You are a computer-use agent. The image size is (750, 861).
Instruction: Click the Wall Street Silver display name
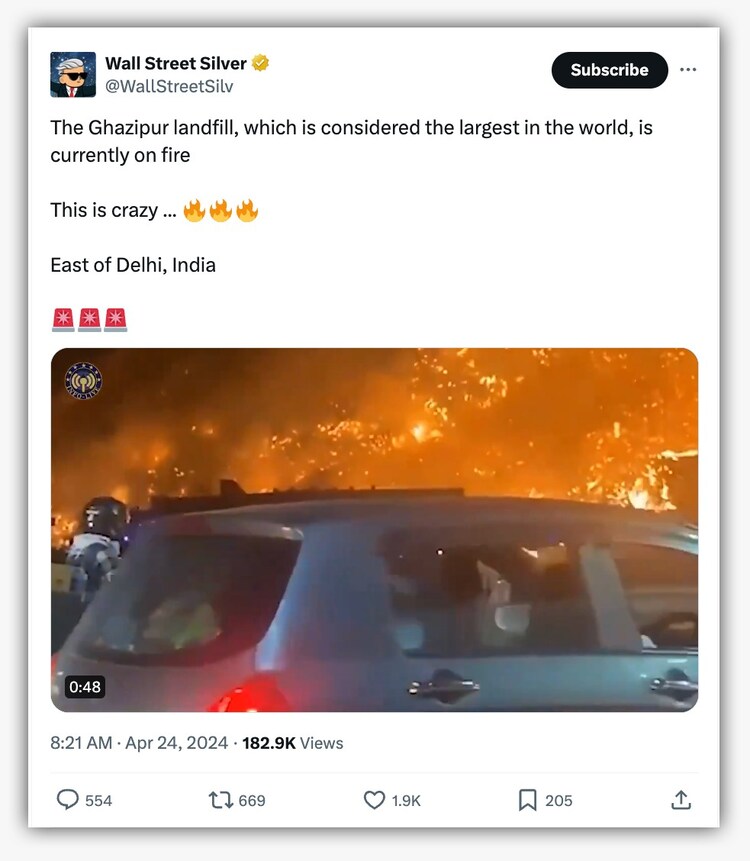(x=175, y=64)
